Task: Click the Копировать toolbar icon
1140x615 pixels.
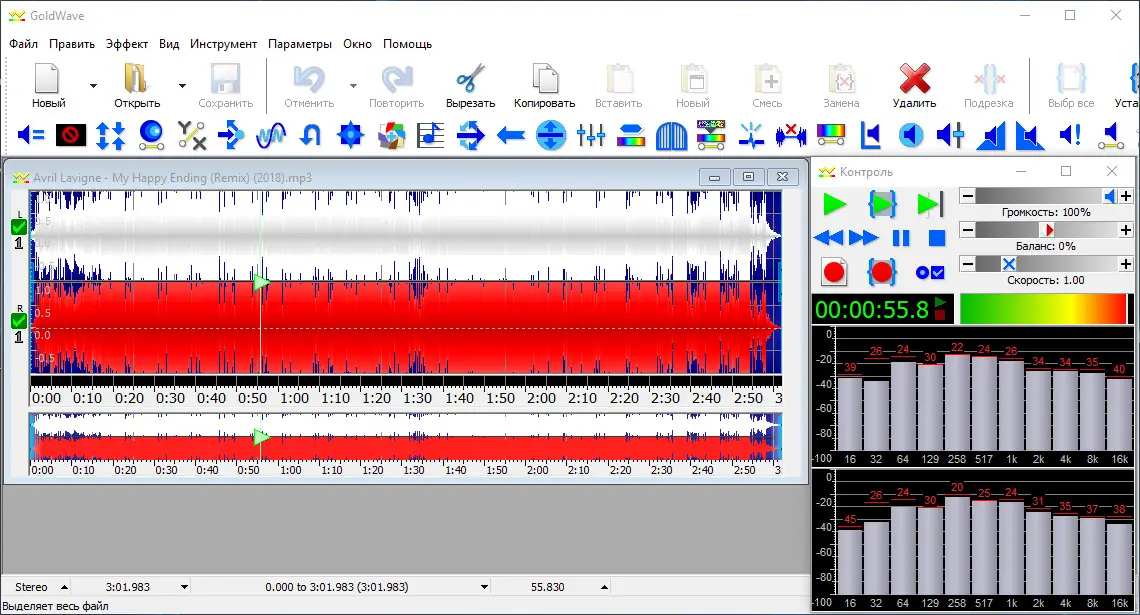Action: tap(544, 80)
